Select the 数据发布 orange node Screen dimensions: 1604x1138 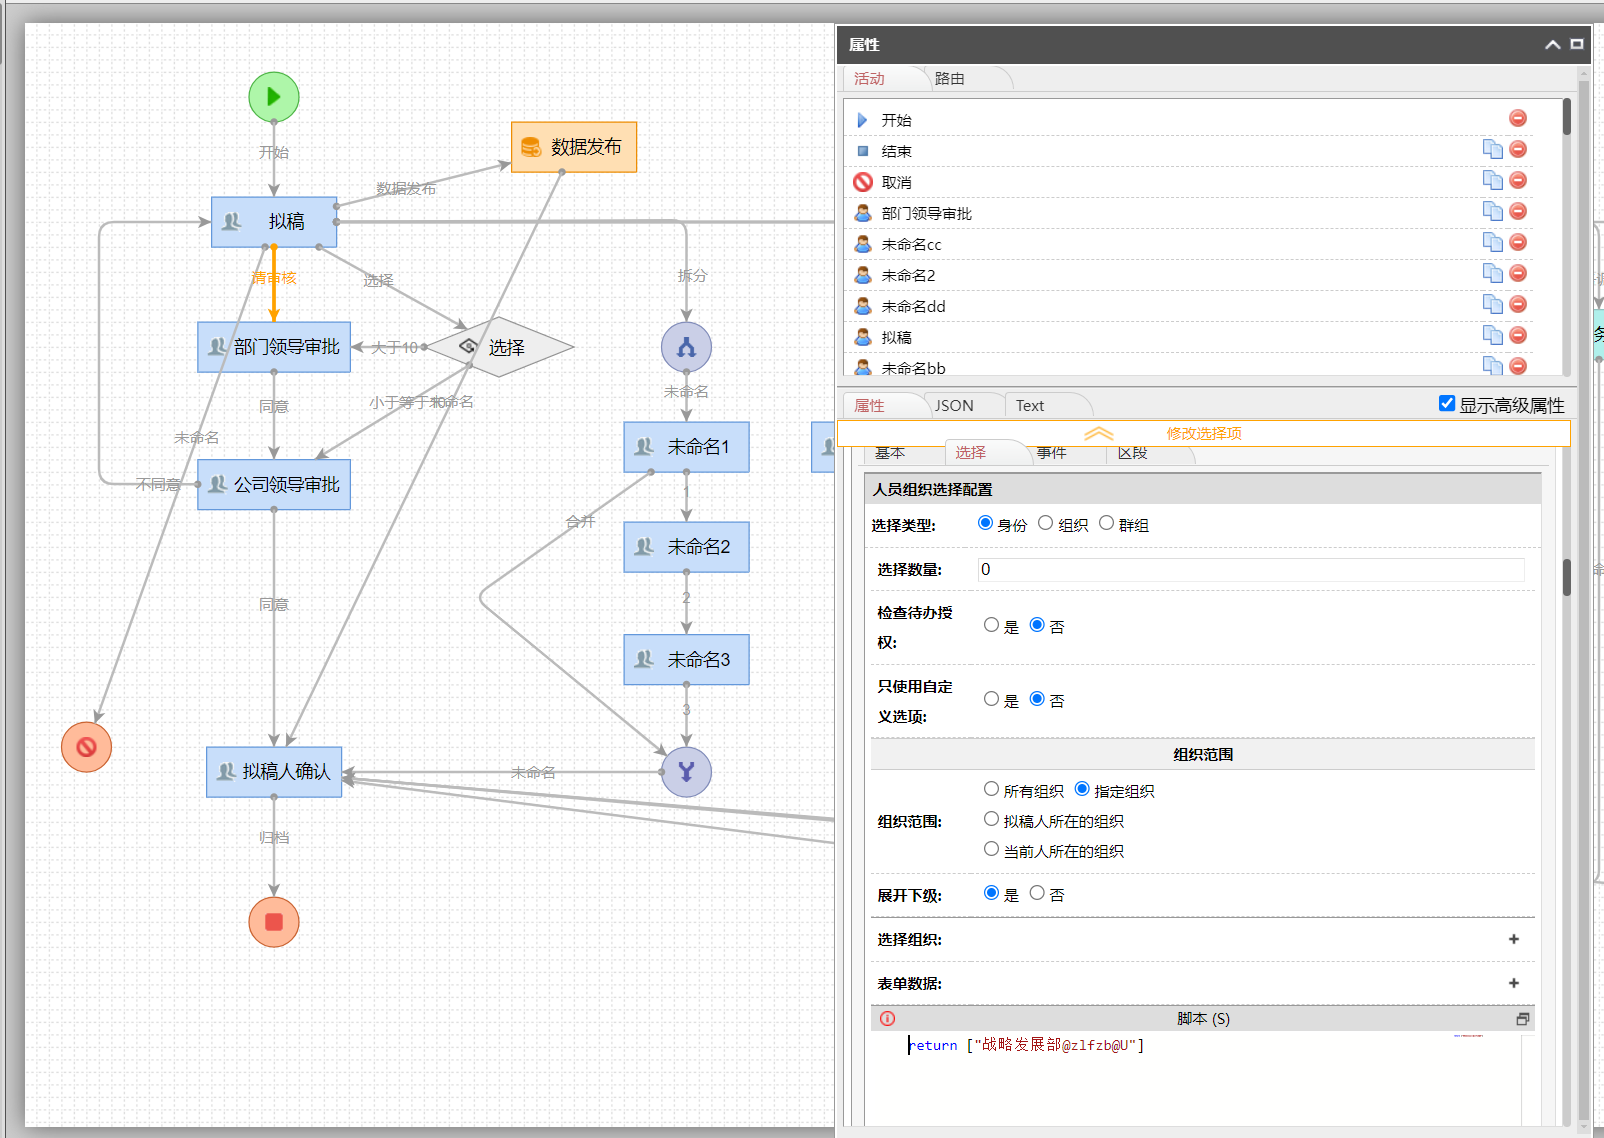[574, 147]
